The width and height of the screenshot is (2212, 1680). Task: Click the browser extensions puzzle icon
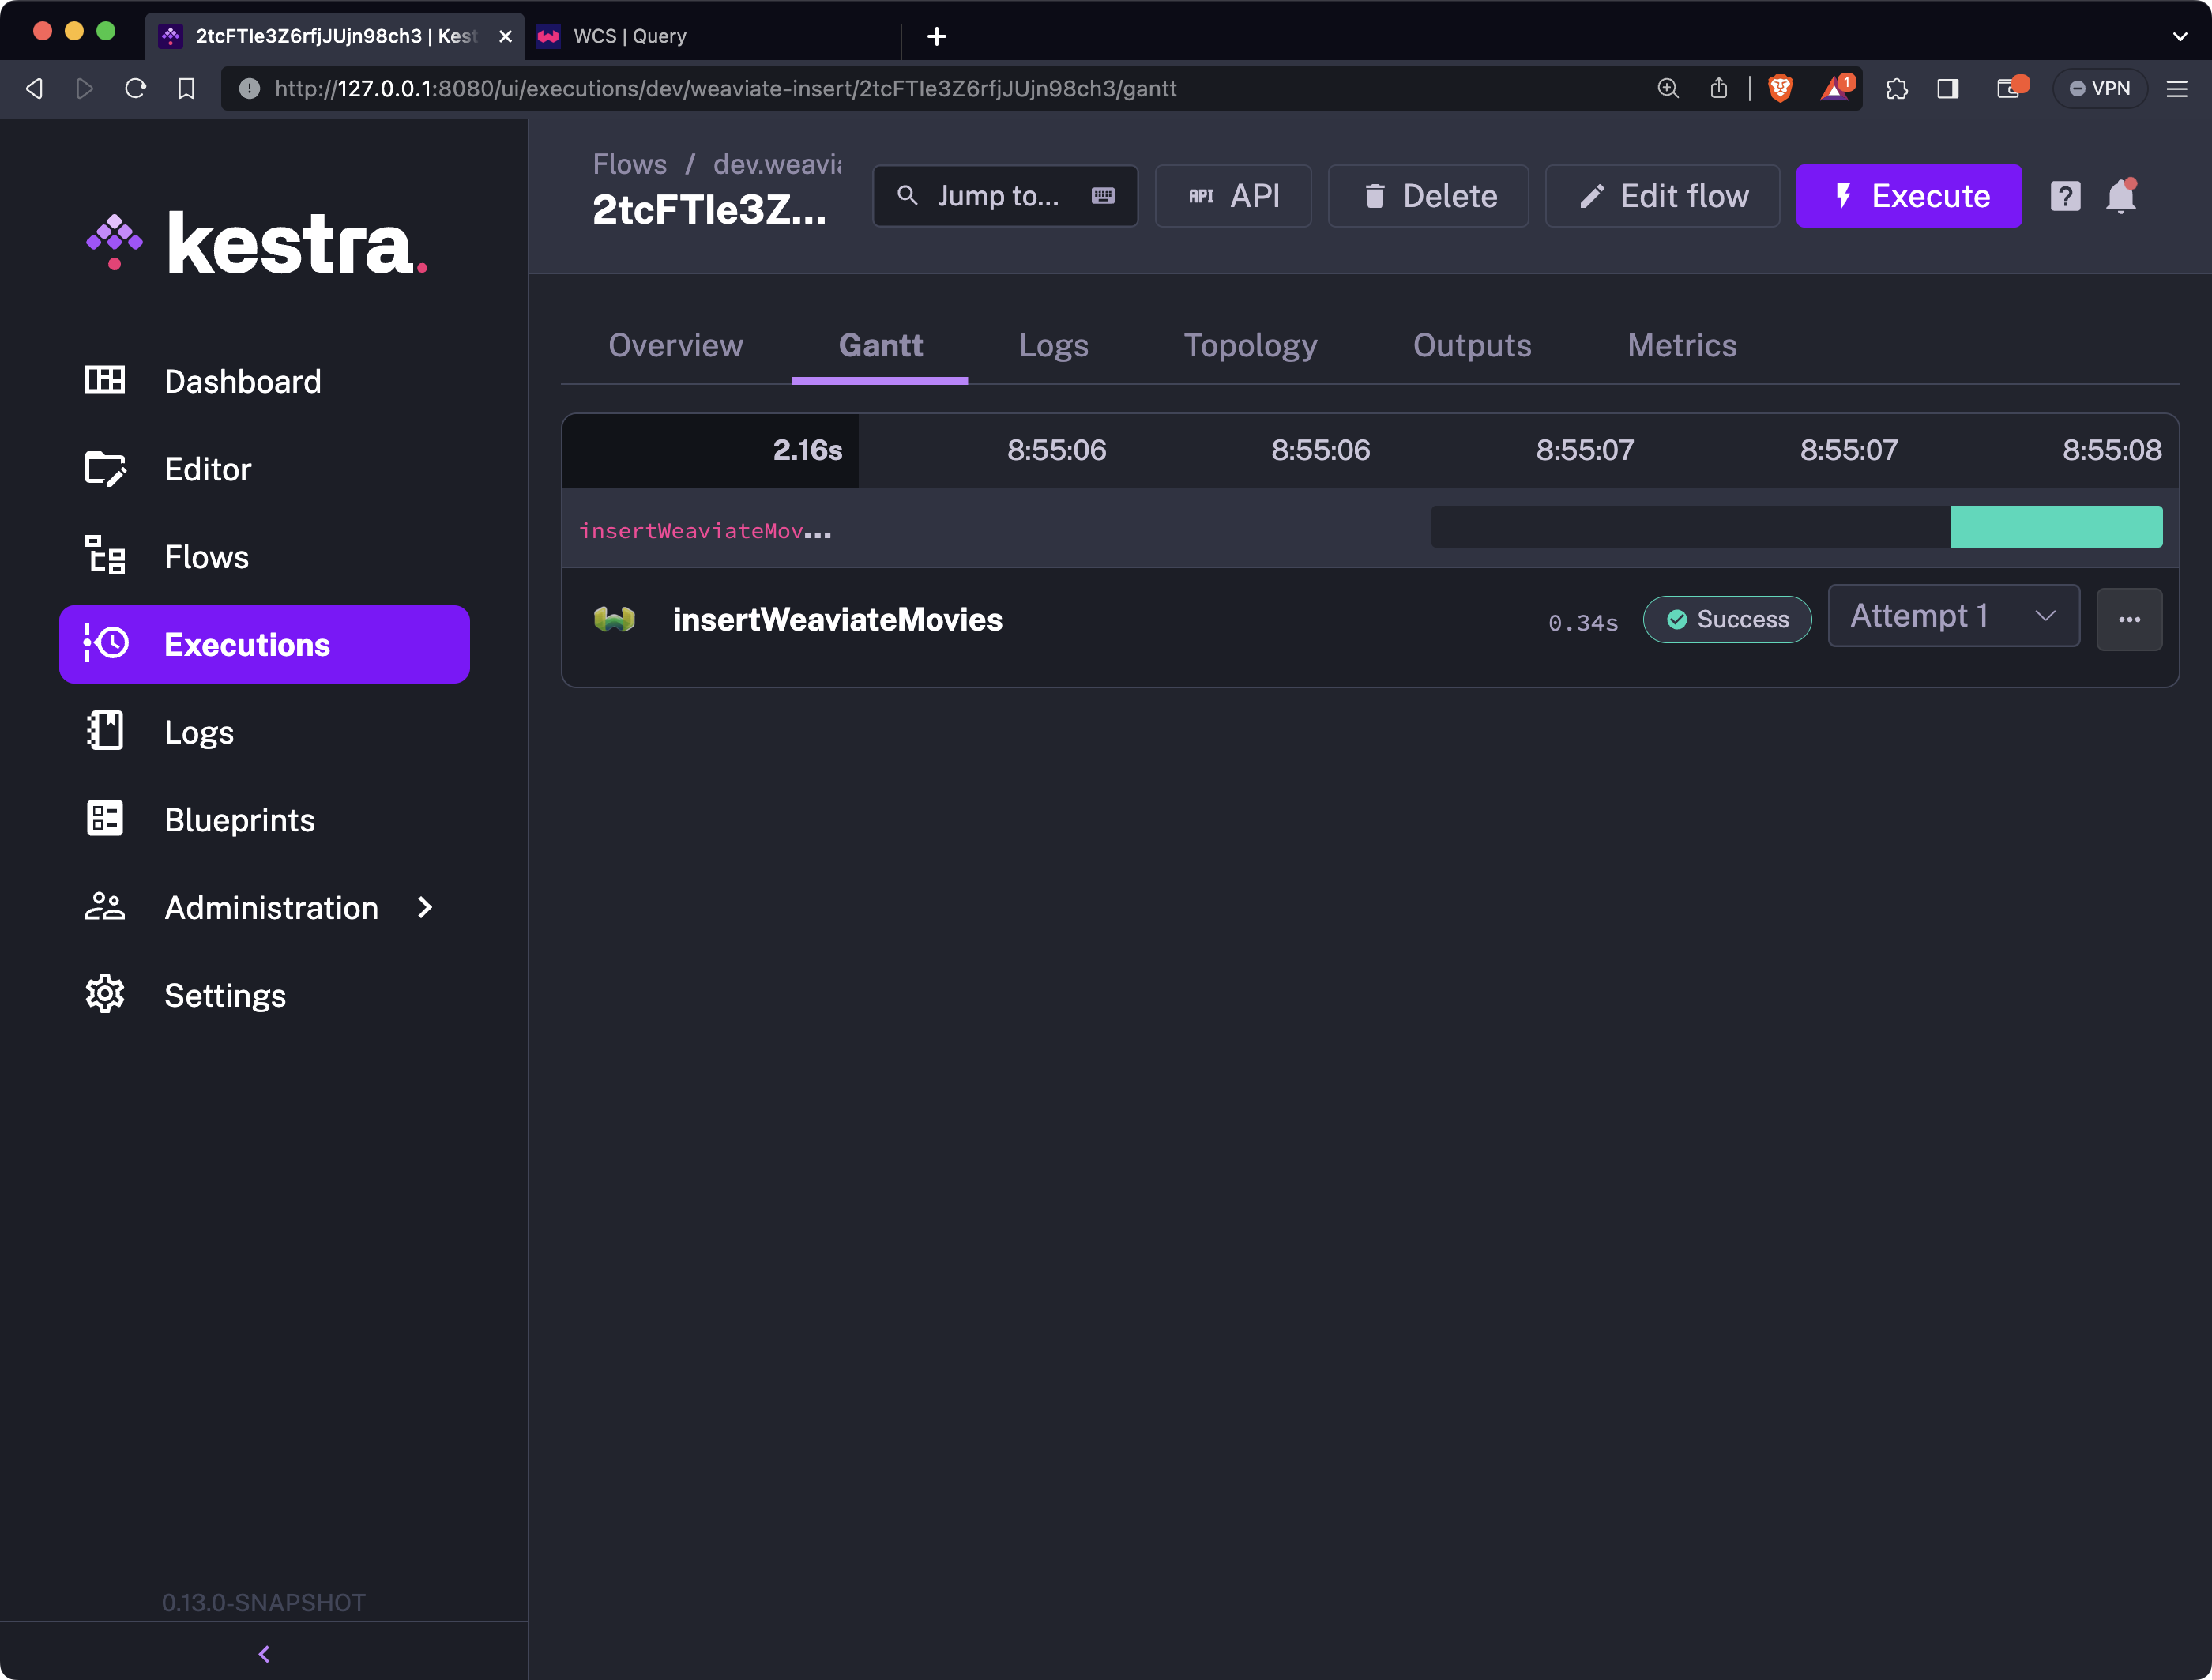point(1896,89)
